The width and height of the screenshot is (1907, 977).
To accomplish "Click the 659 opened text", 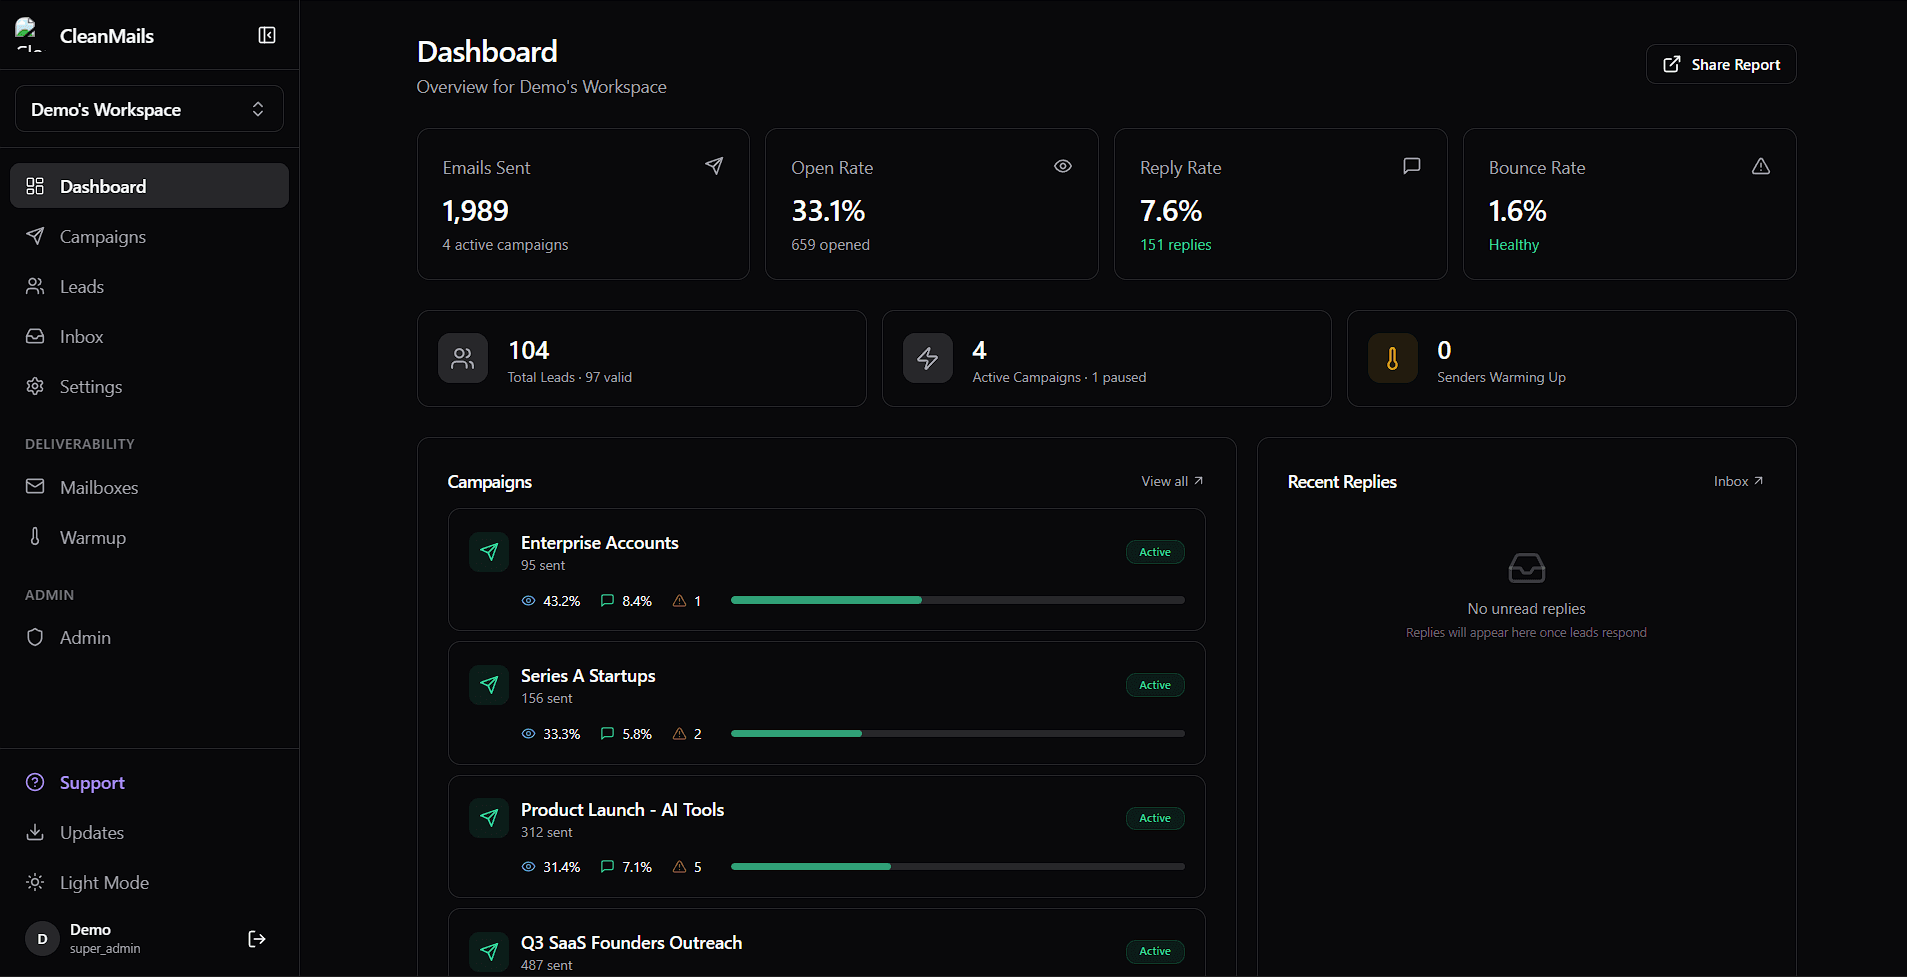I will (x=830, y=245).
